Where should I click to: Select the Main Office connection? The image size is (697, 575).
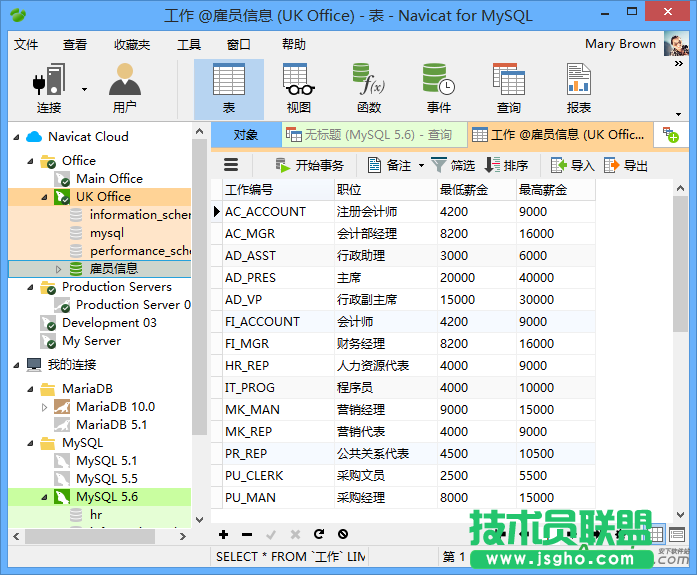109,179
